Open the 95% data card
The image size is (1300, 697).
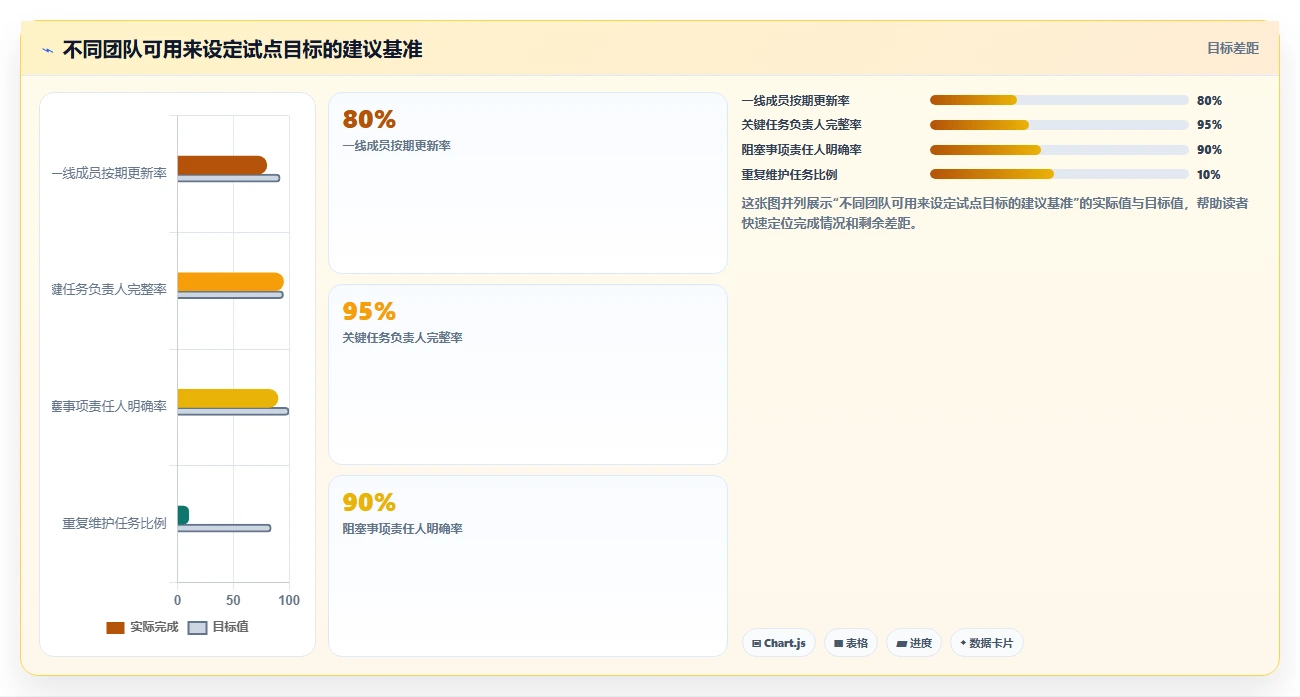click(528, 375)
